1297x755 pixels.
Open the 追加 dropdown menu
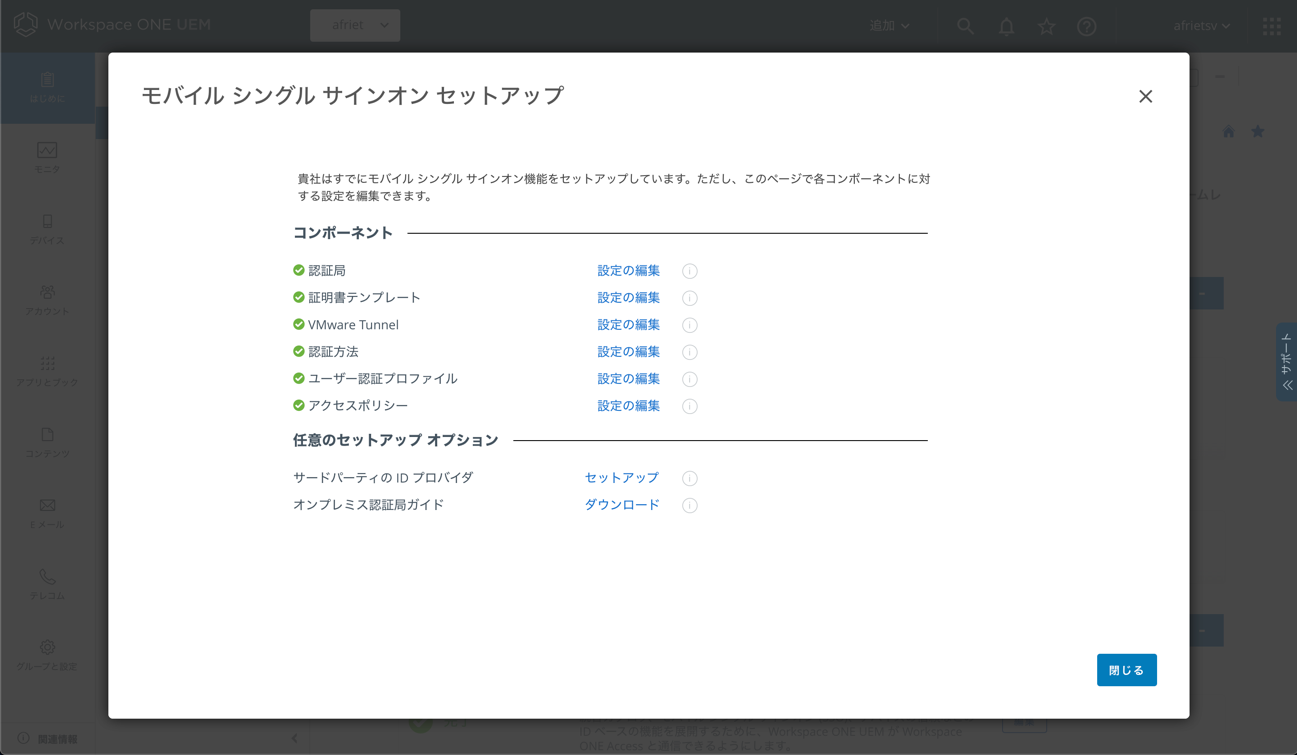889,26
